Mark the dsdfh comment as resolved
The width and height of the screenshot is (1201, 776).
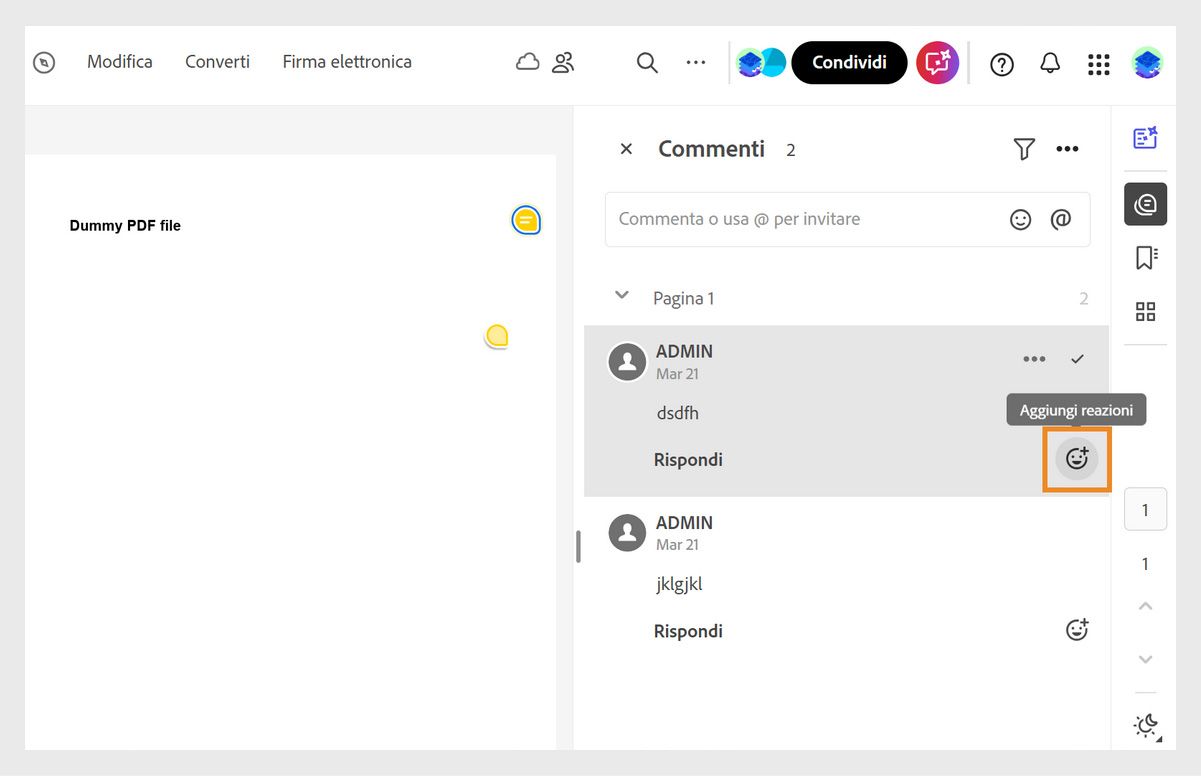point(1077,359)
